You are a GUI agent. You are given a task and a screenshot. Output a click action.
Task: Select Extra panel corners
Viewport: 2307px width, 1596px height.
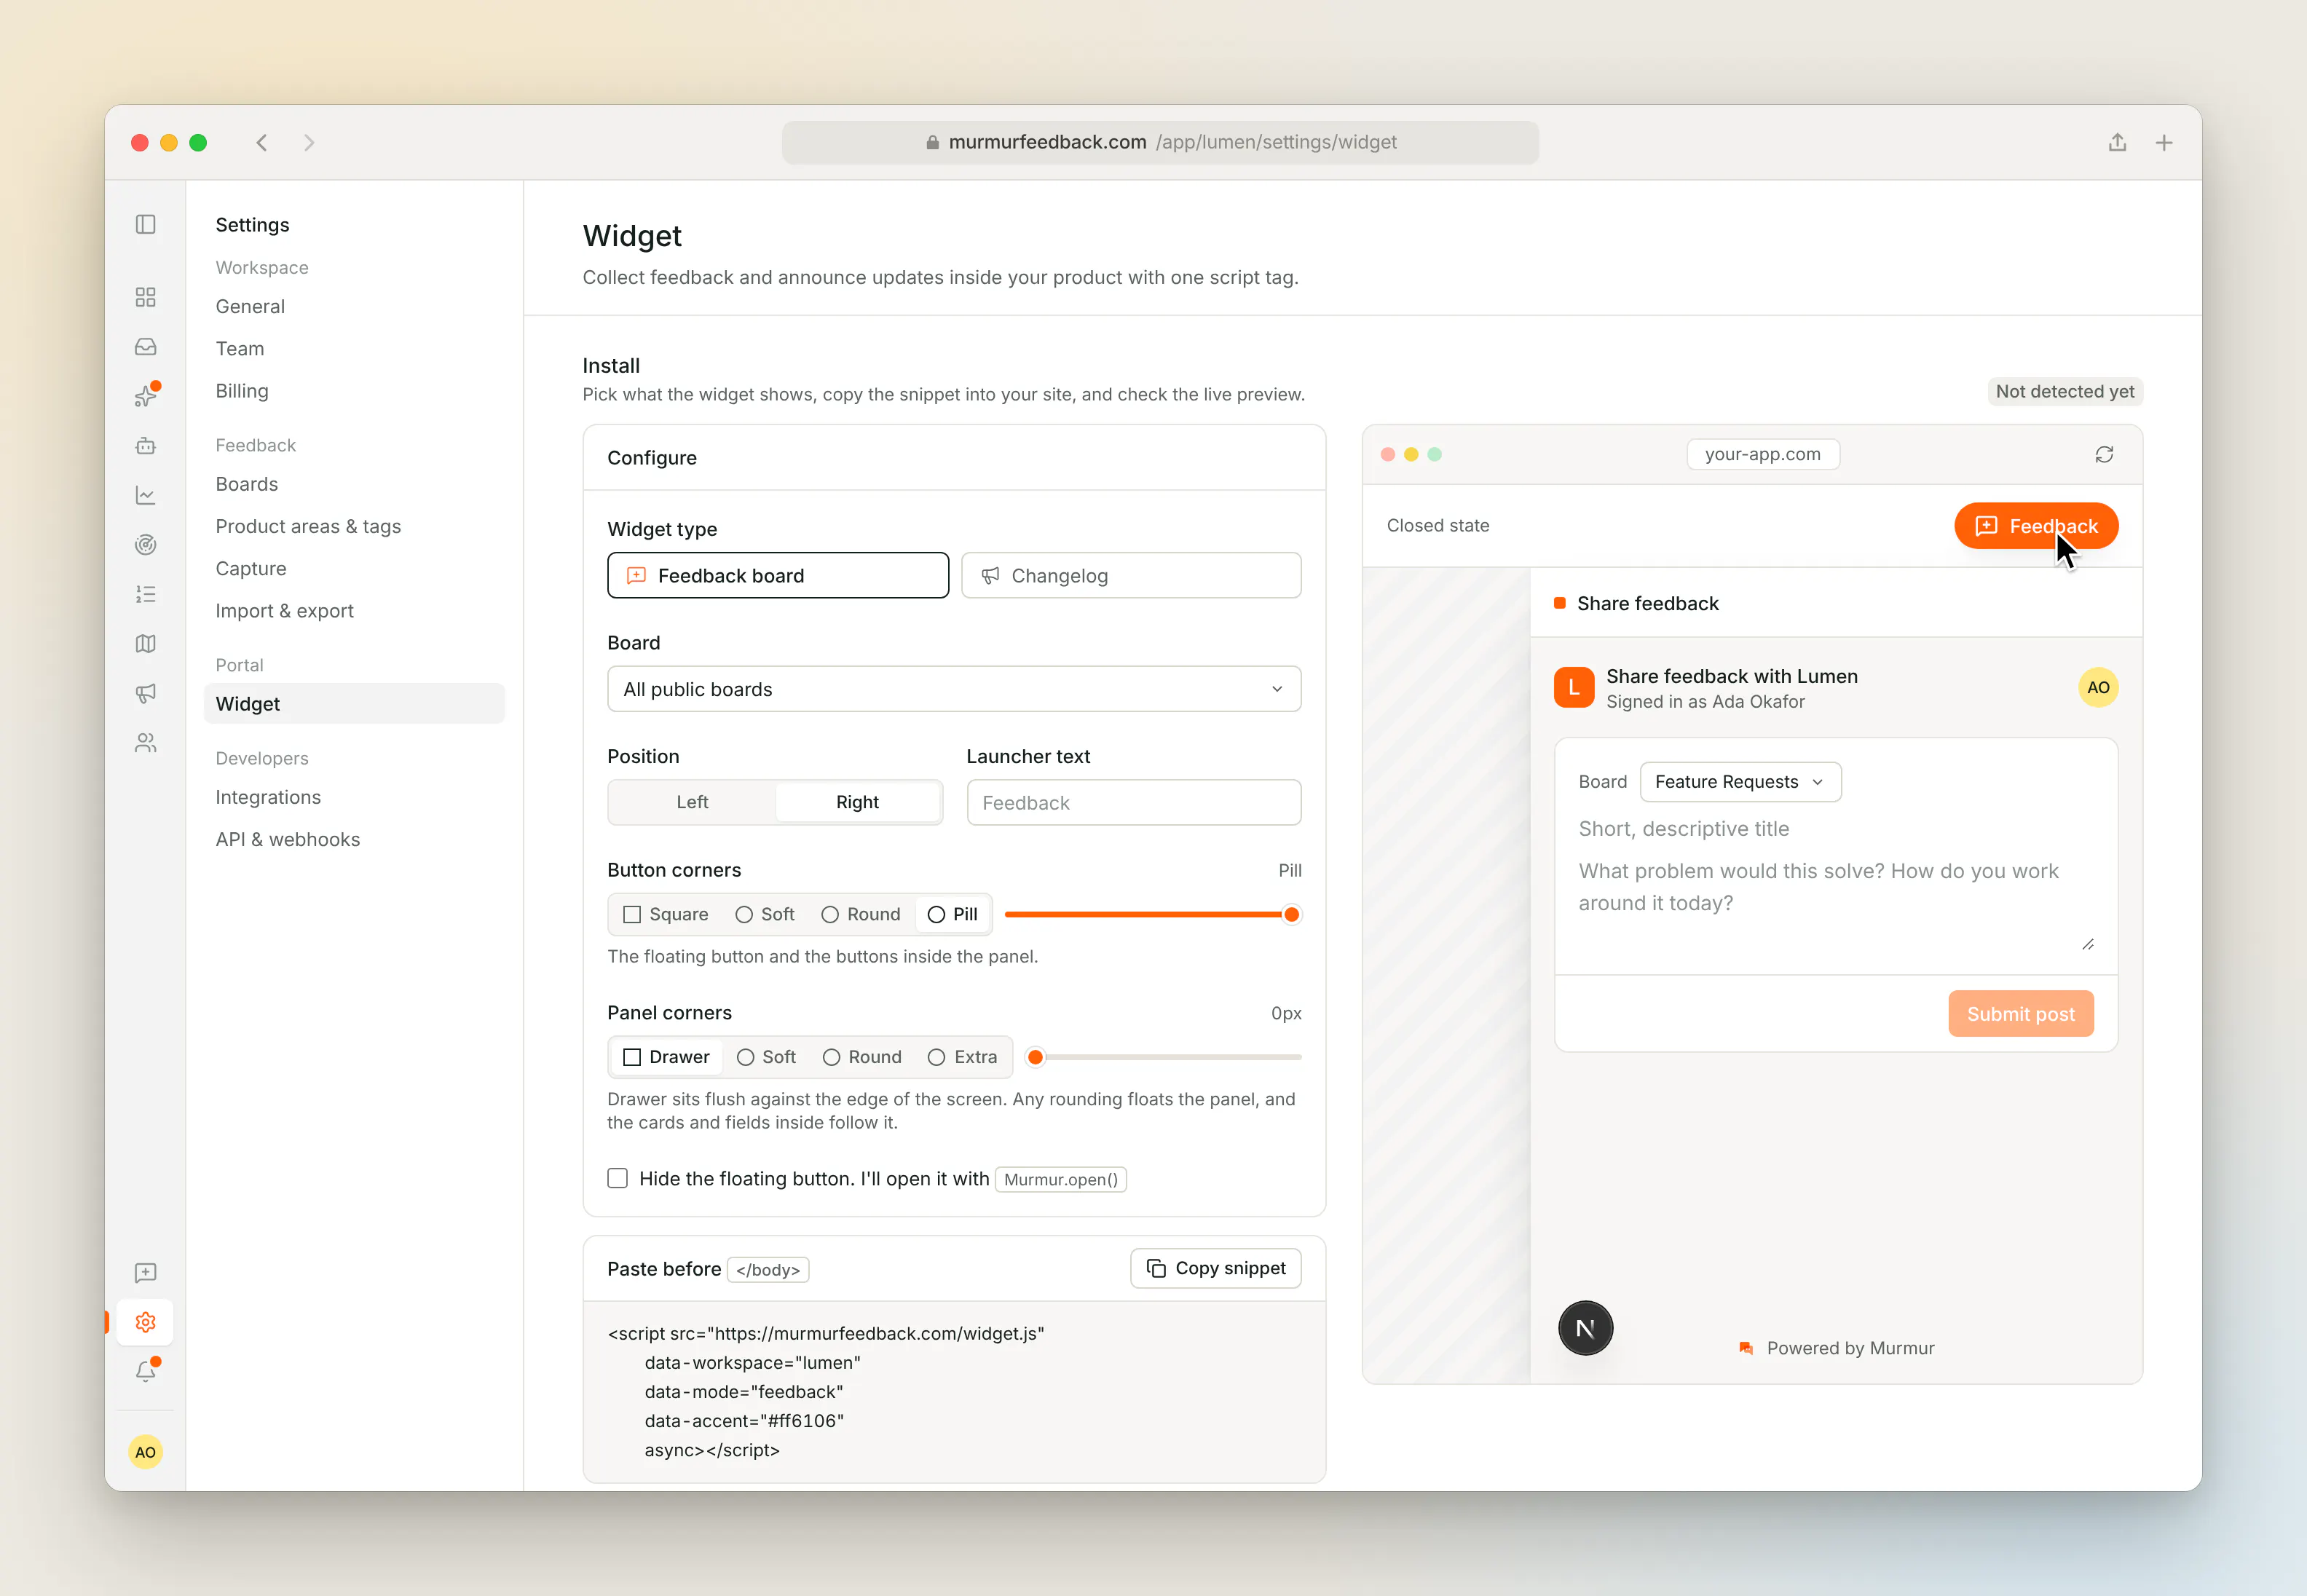962,1057
